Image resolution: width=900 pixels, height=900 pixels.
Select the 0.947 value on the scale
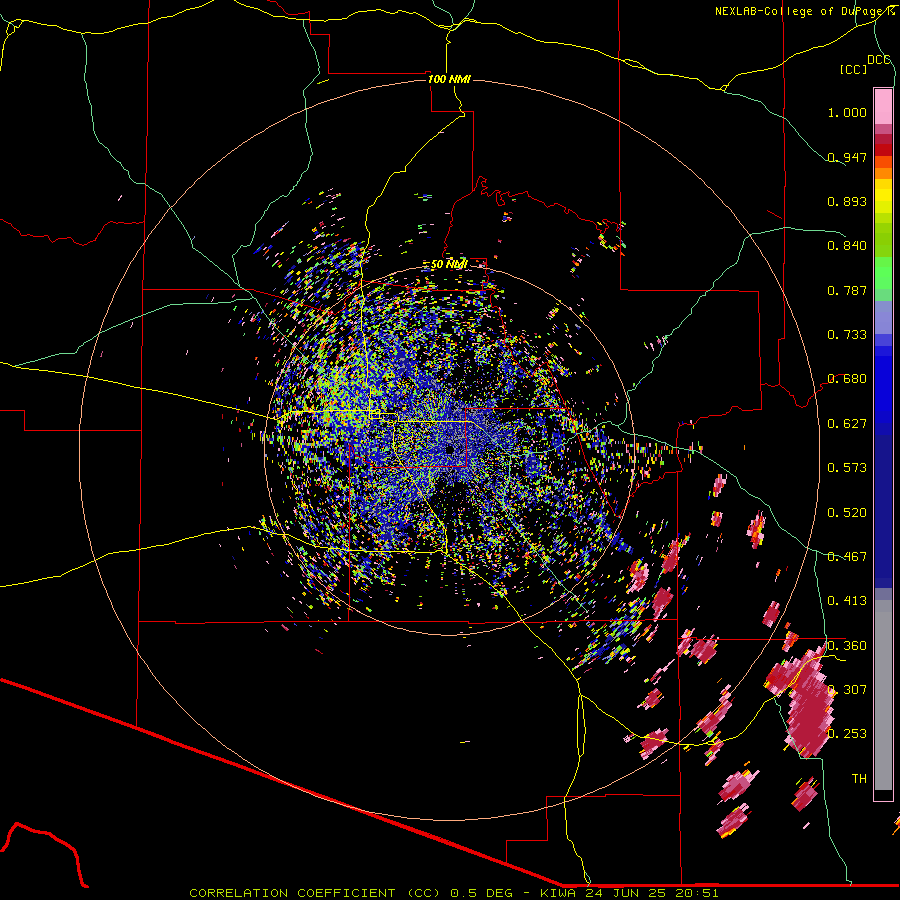click(847, 157)
